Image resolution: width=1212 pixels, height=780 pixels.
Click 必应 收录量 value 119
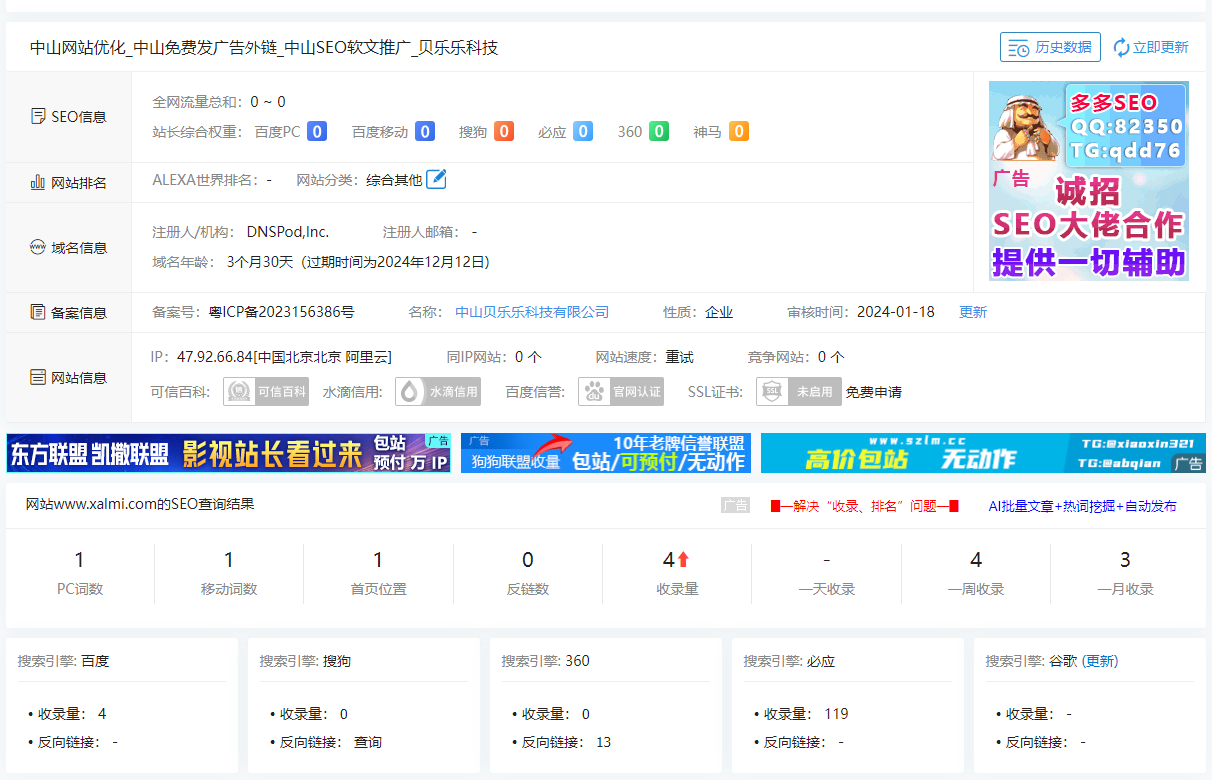(x=836, y=714)
